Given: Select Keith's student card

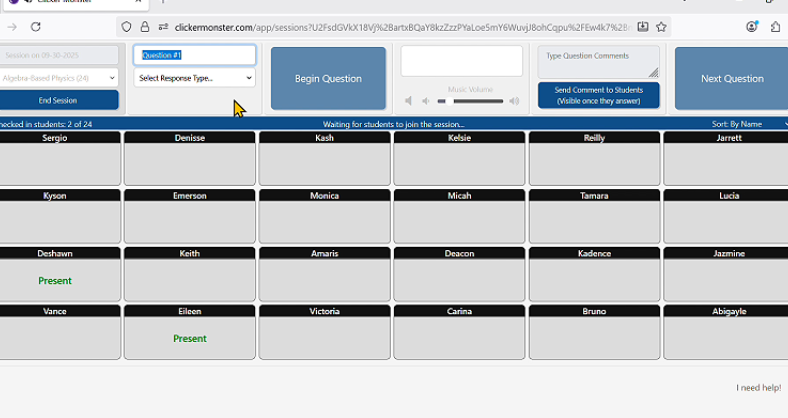Looking at the screenshot, I should point(189,274).
